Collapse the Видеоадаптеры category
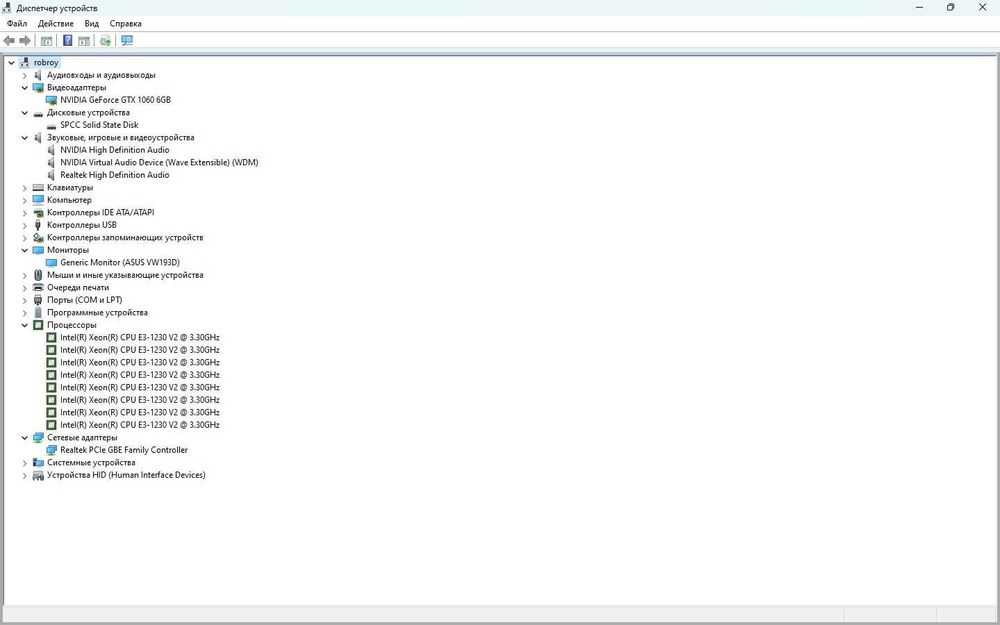 25,88
